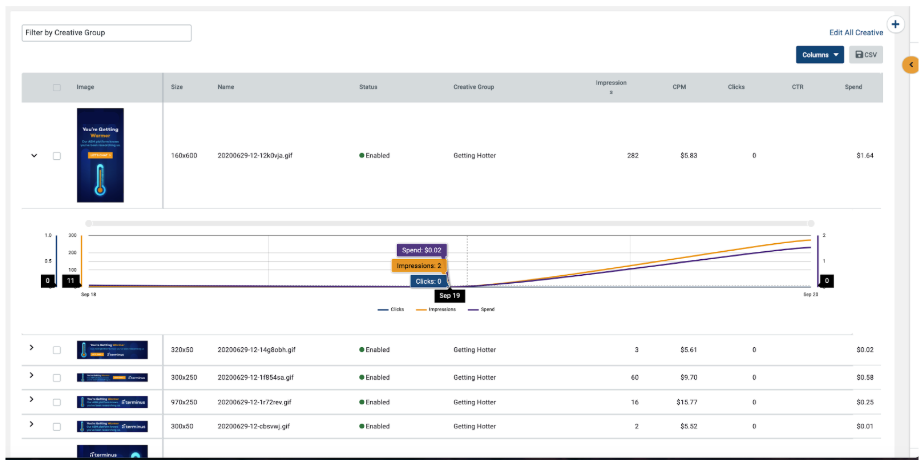The width and height of the screenshot is (921, 460).
Task: Click the blue plus icon at top right
Action: [x=895, y=41]
